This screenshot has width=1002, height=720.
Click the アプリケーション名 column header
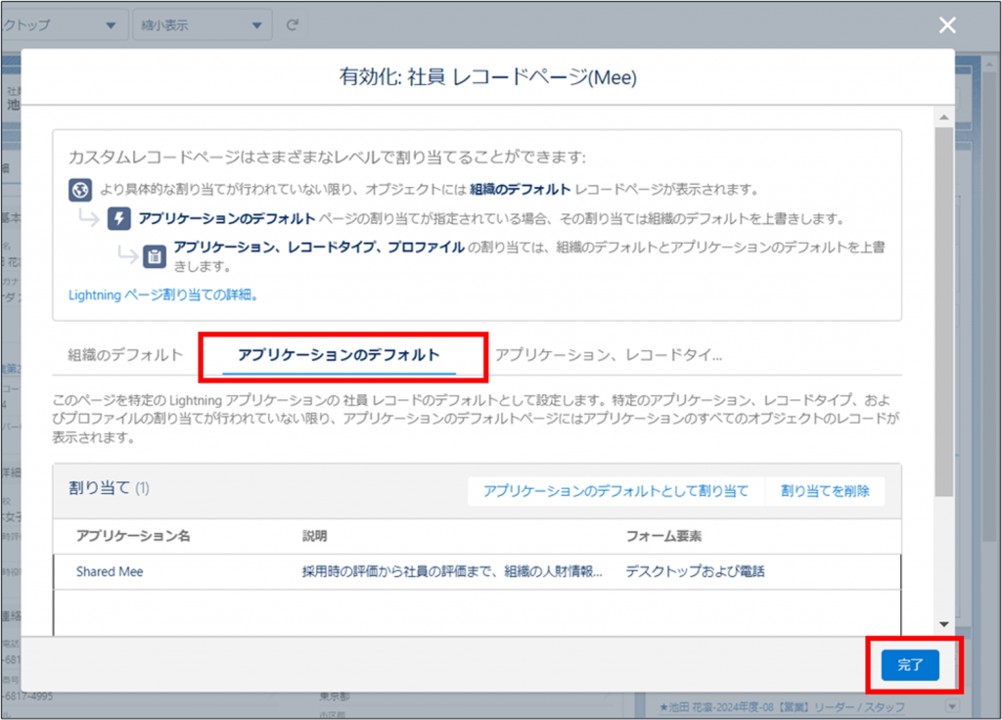pyautogui.click(x=133, y=536)
